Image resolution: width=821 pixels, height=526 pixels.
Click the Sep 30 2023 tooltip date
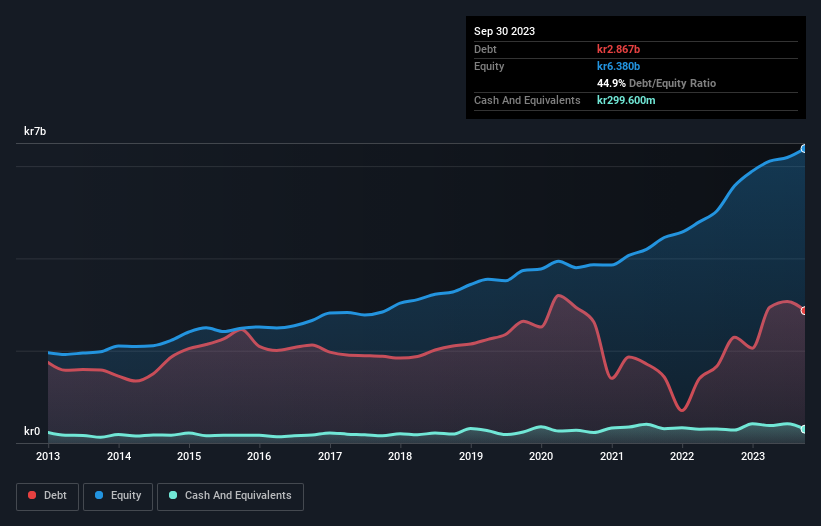(x=504, y=31)
